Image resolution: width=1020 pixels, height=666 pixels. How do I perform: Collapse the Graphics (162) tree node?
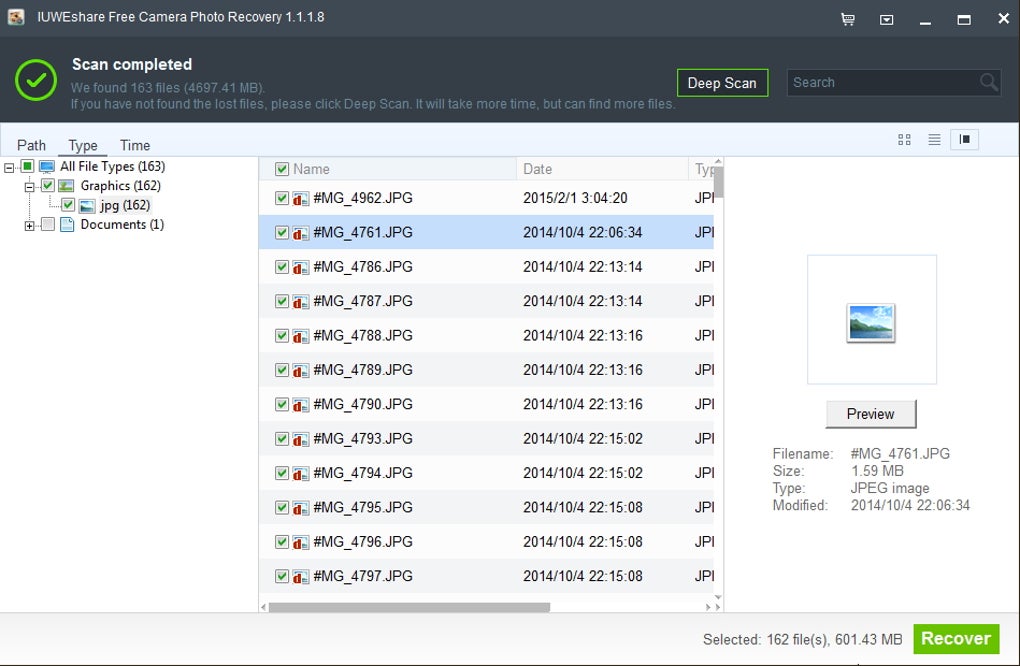pos(29,187)
